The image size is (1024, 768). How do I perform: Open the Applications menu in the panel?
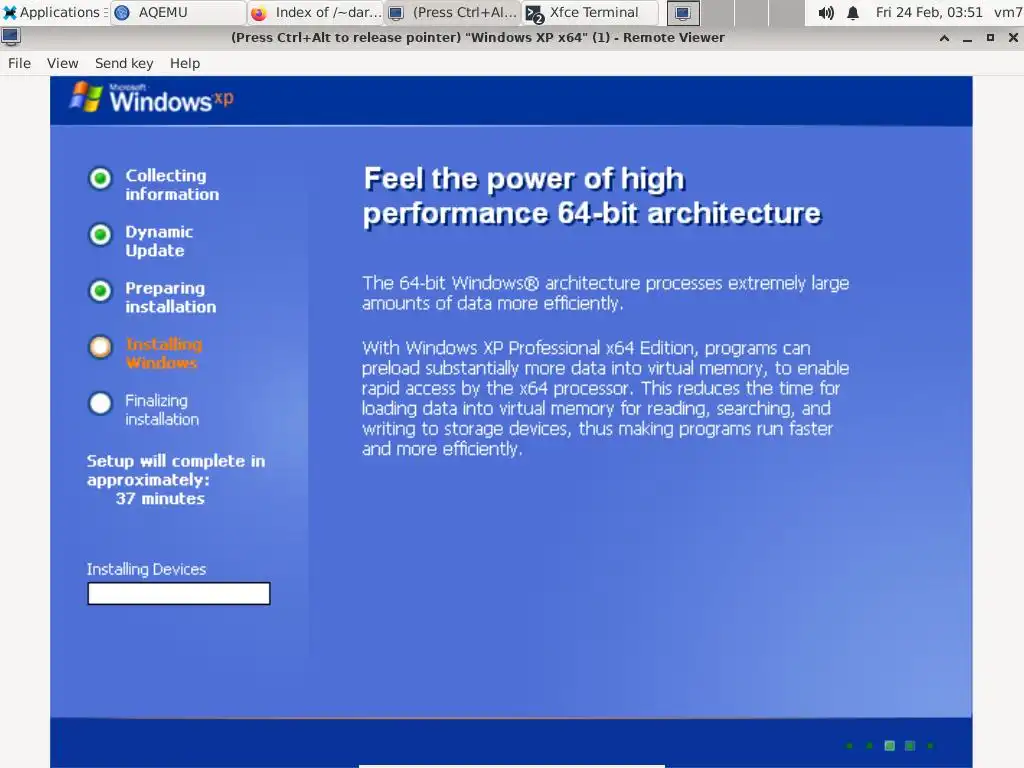pos(54,12)
